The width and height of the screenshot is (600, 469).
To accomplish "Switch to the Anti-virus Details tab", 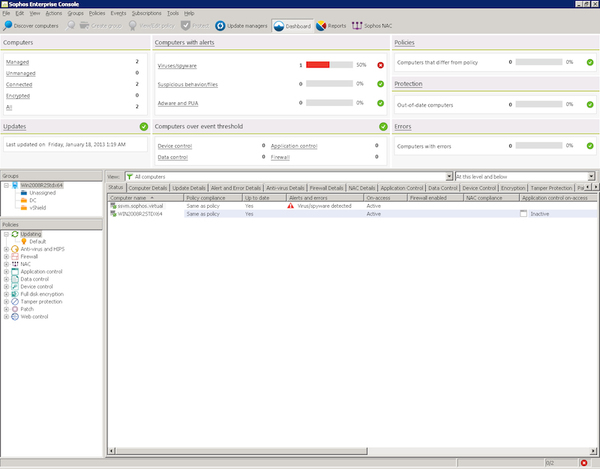I will point(285,188).
